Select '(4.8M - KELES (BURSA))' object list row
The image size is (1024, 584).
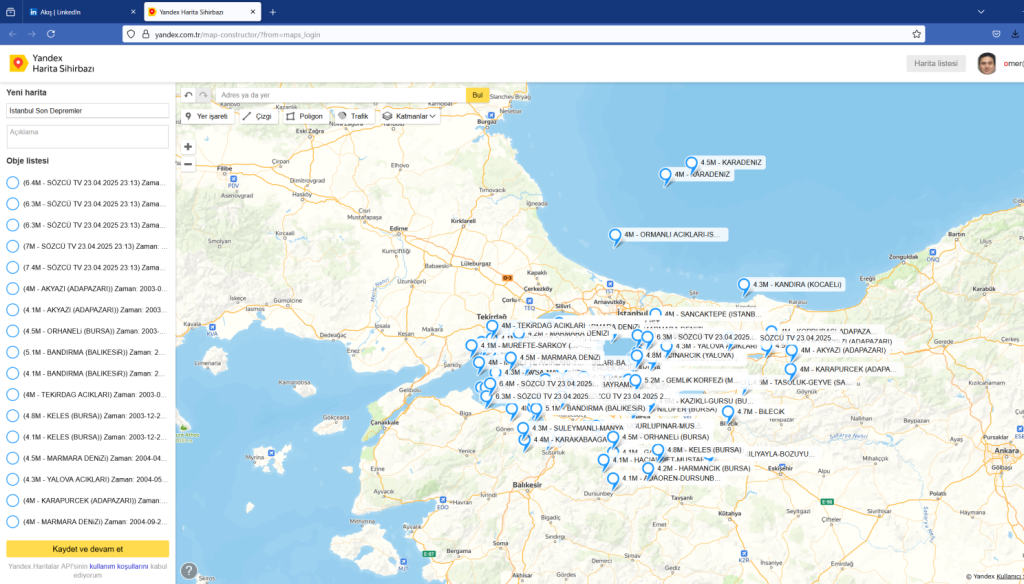click(x=88, y=415)
